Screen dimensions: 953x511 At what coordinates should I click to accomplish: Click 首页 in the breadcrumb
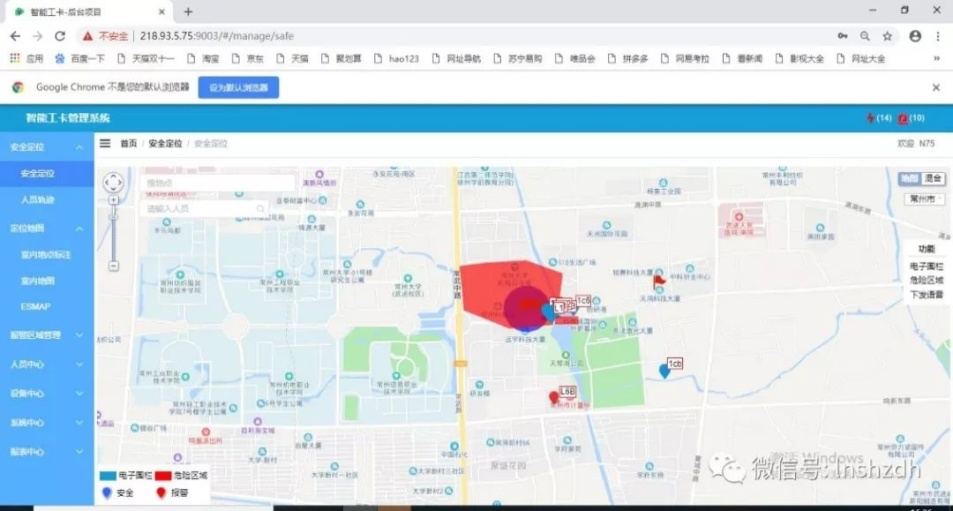129,143
